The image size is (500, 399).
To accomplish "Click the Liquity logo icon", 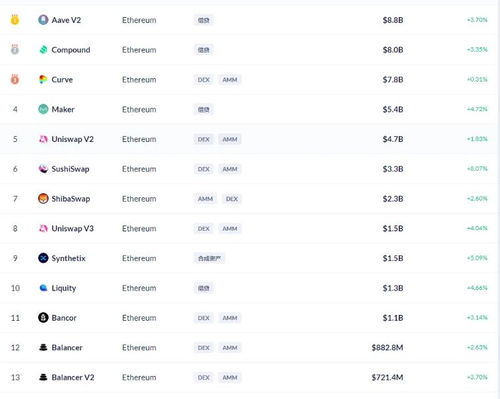I will 43,288.
